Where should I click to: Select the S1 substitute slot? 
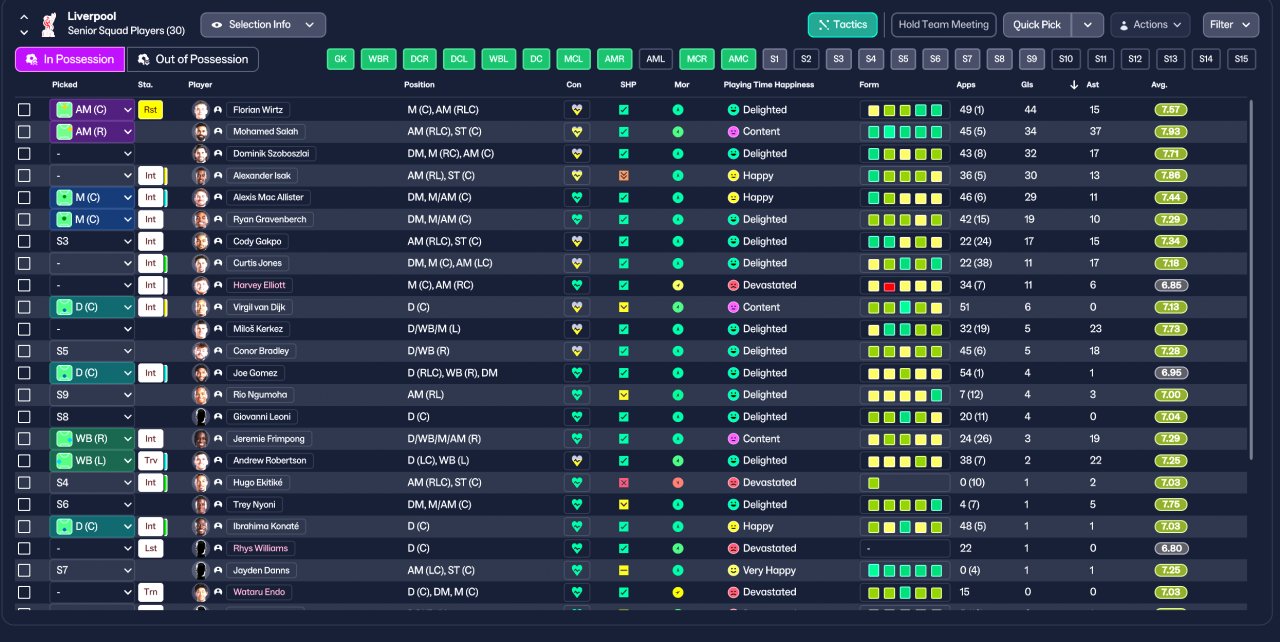775,60
